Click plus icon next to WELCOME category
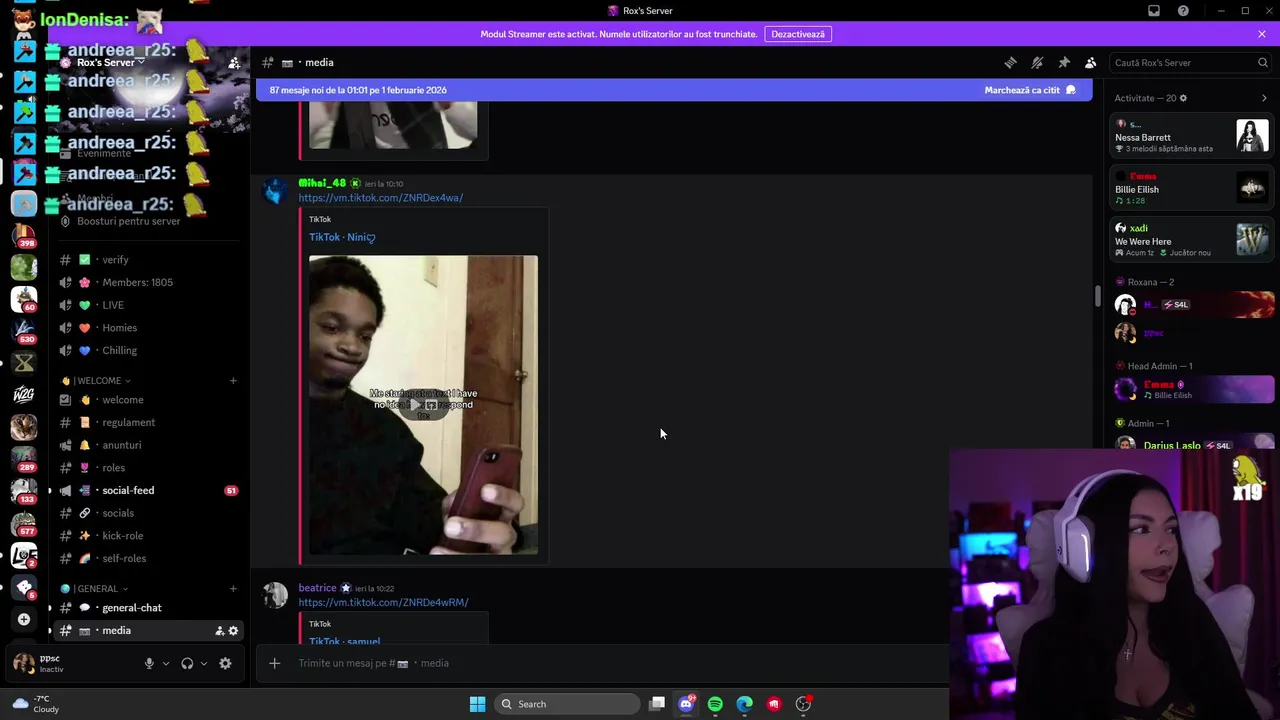The image size is (1280, 720). point(233,381)
